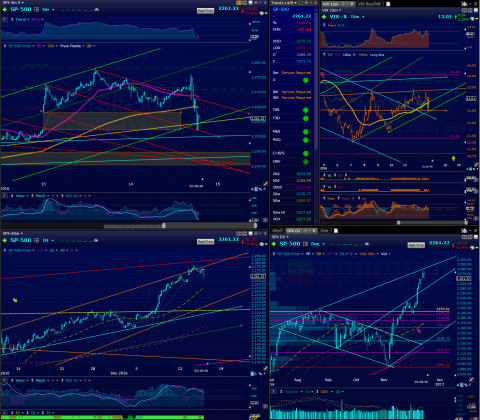
Task: Open the chart settings globe icon in the top-left chart
Action: click(x=262, y=13)
